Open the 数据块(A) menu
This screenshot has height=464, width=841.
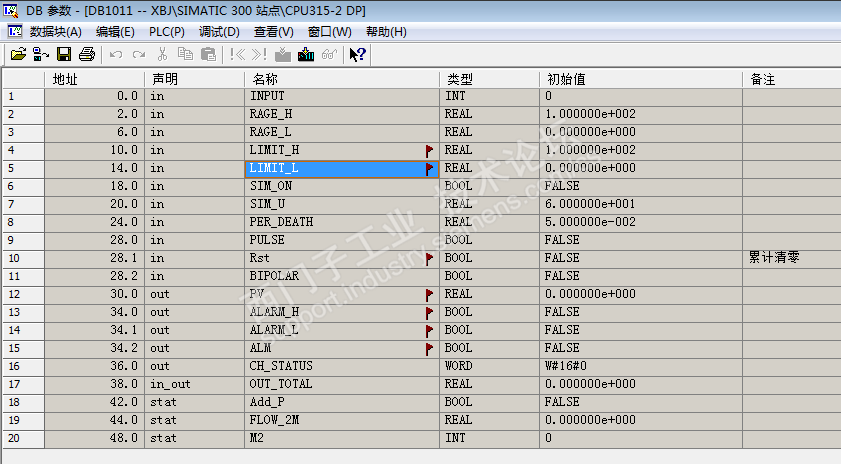click(x=56, y=32)
